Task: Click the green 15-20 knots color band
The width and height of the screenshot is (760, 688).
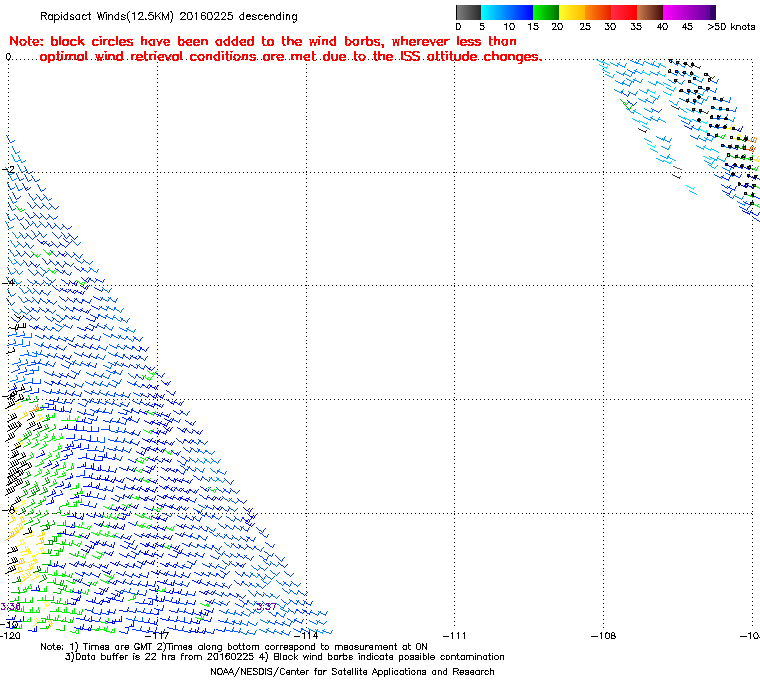Action: tap(546, 12)
